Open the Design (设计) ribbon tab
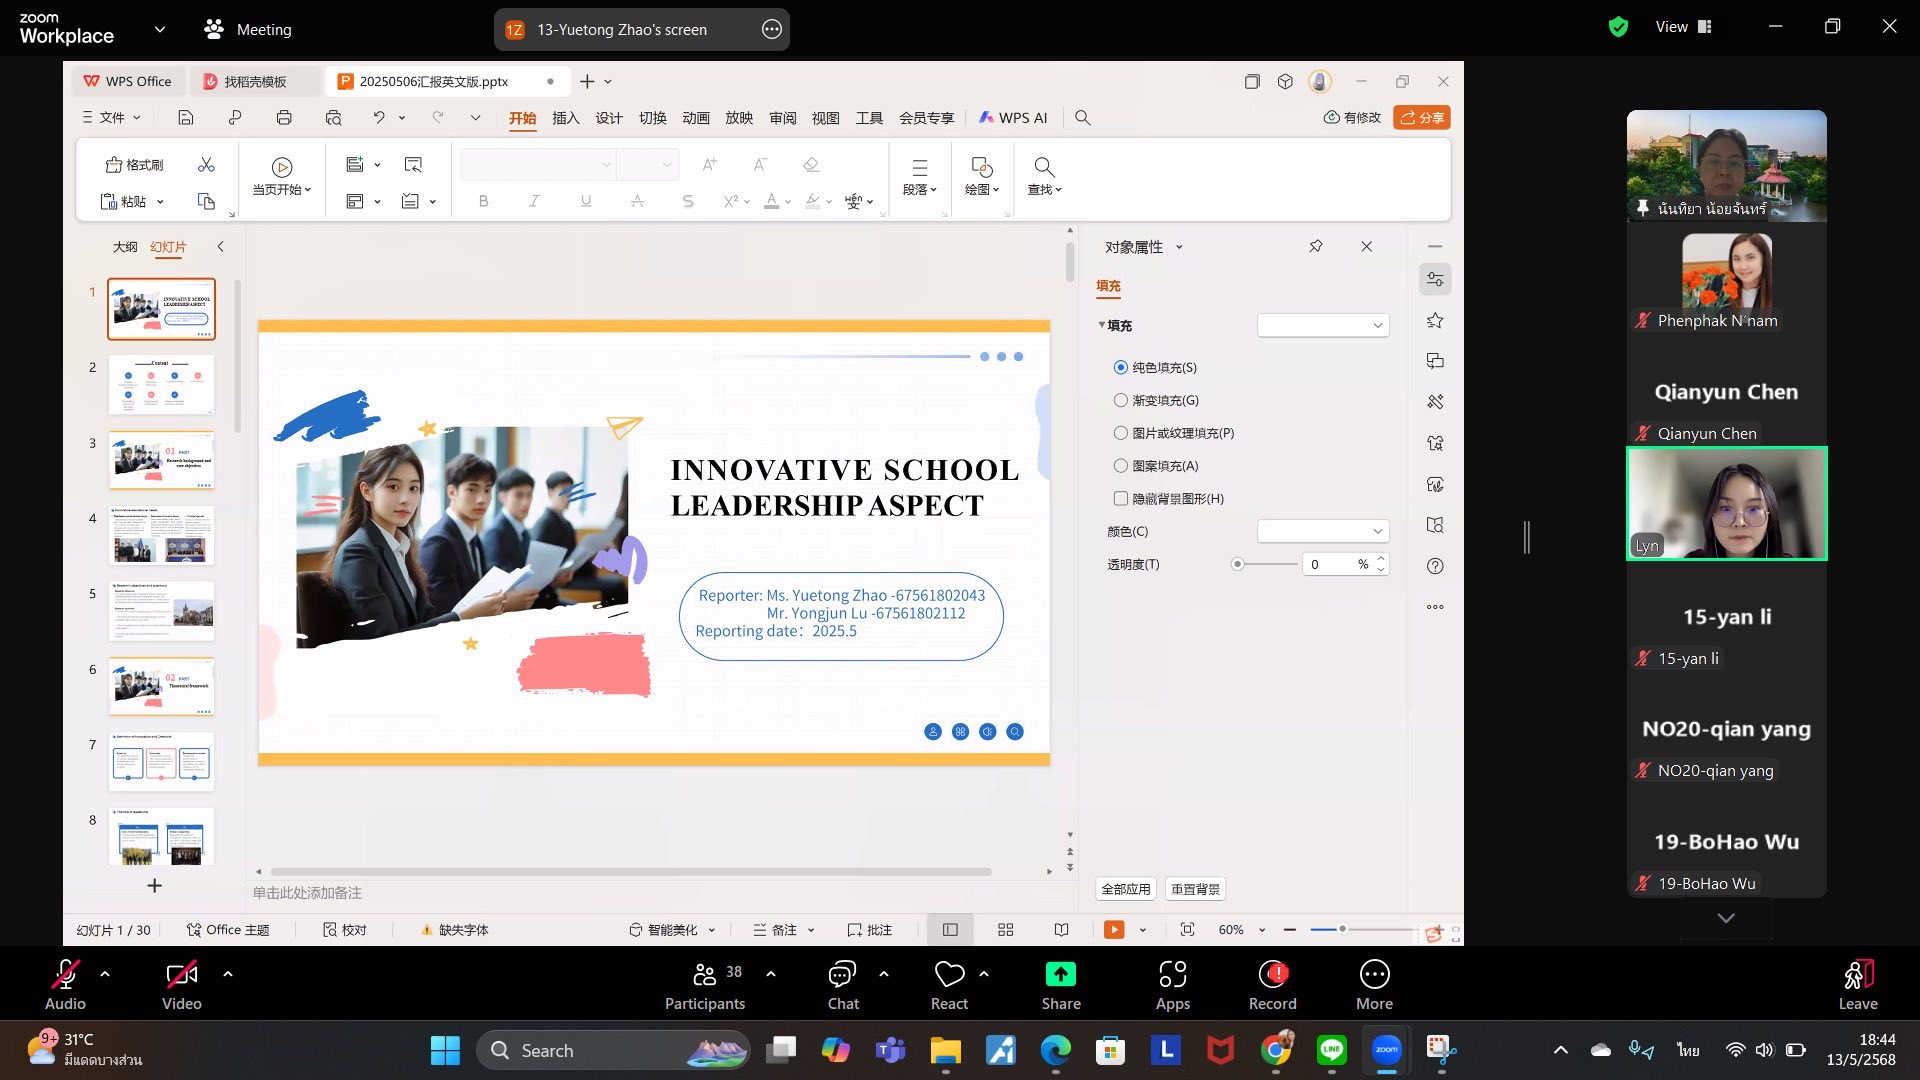Screen dimensions: 1920x1080 609,118
